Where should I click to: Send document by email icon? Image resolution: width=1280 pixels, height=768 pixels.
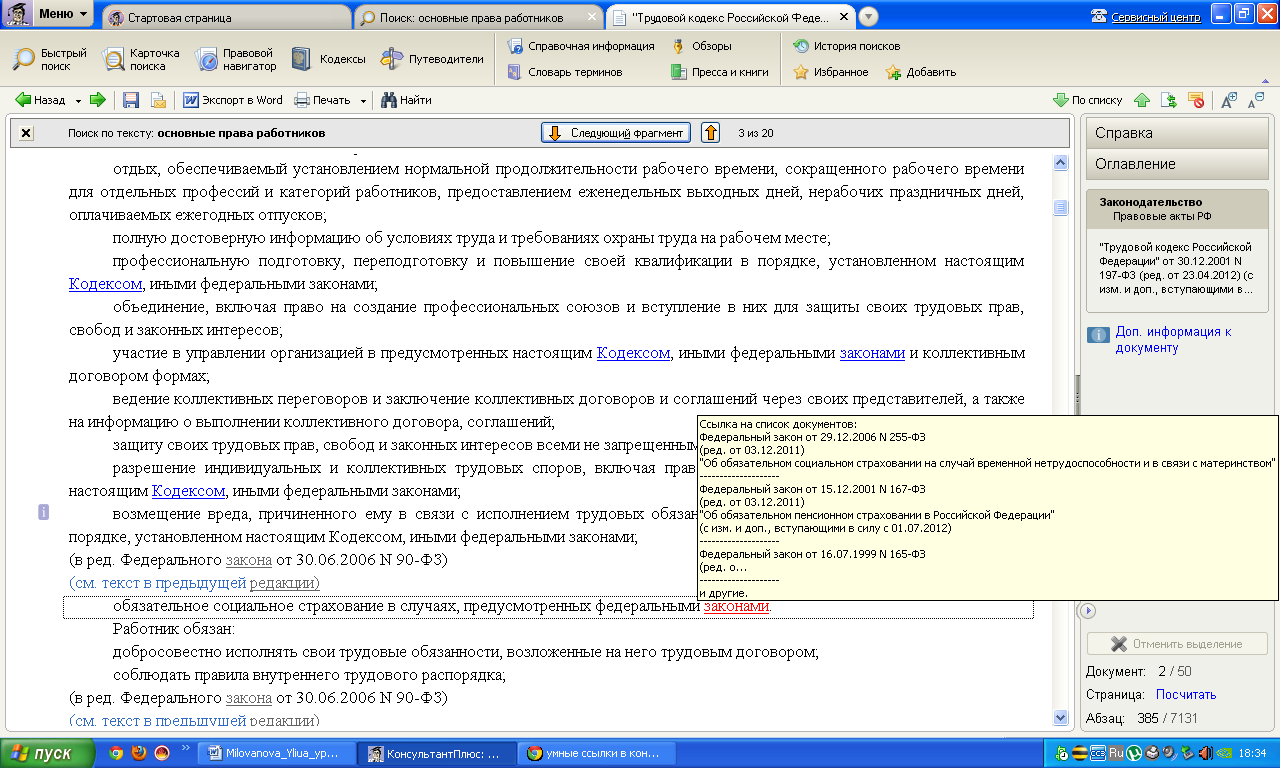tap(158, 100)
